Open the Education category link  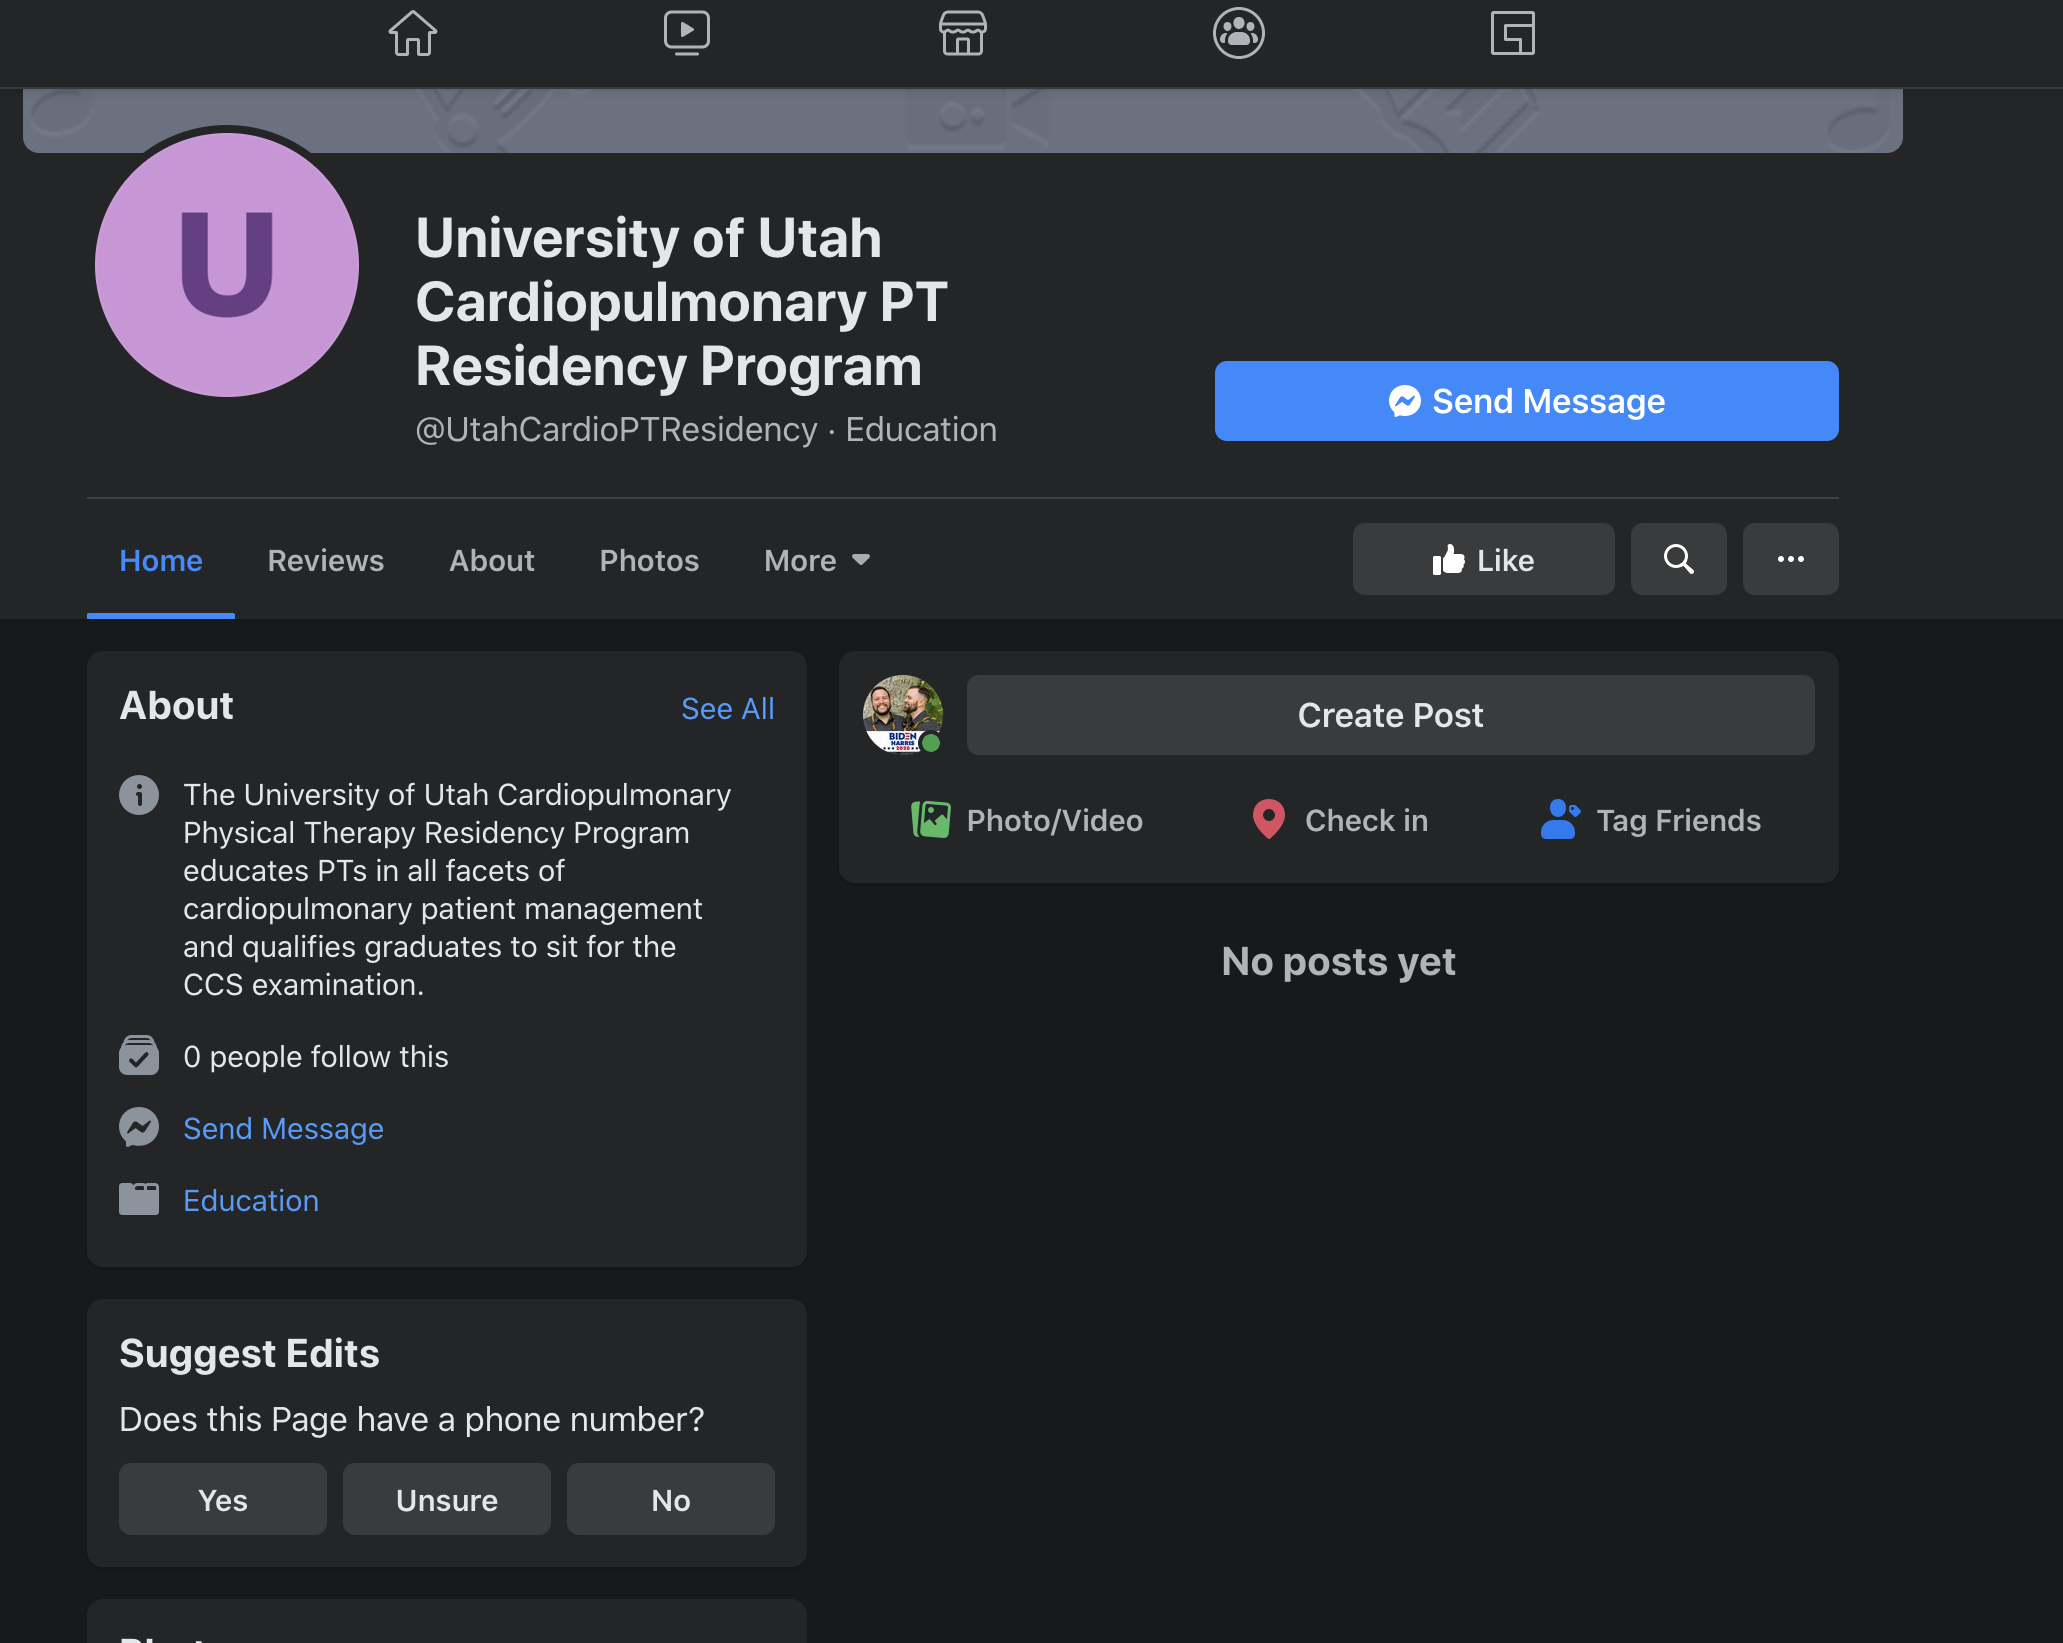pyautogui.click(x=251, y=1200)
